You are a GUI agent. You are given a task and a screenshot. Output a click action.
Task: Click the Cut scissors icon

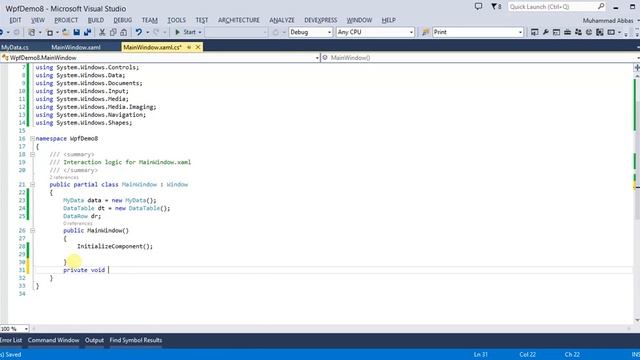(102, 32)
